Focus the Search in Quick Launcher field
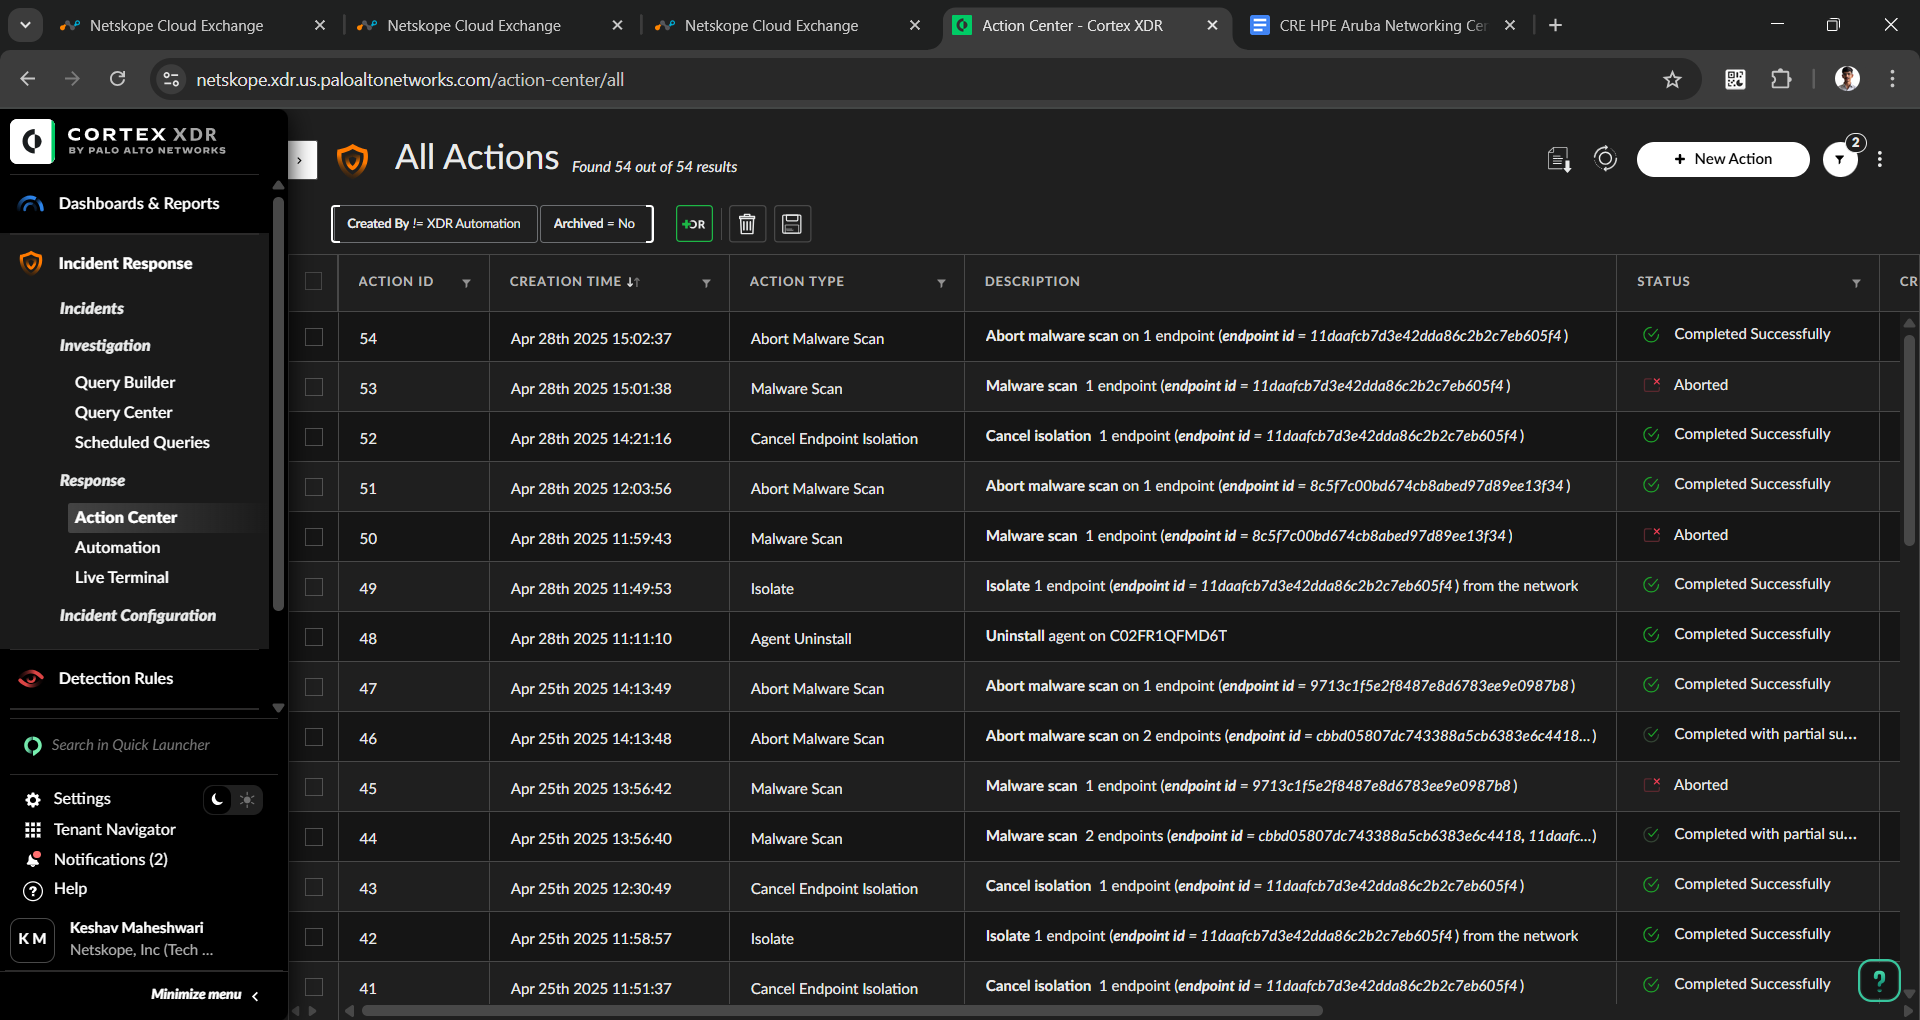The width and height of the screenshot is (1920, 1020). pyautogui.click(x=131, y=745)
